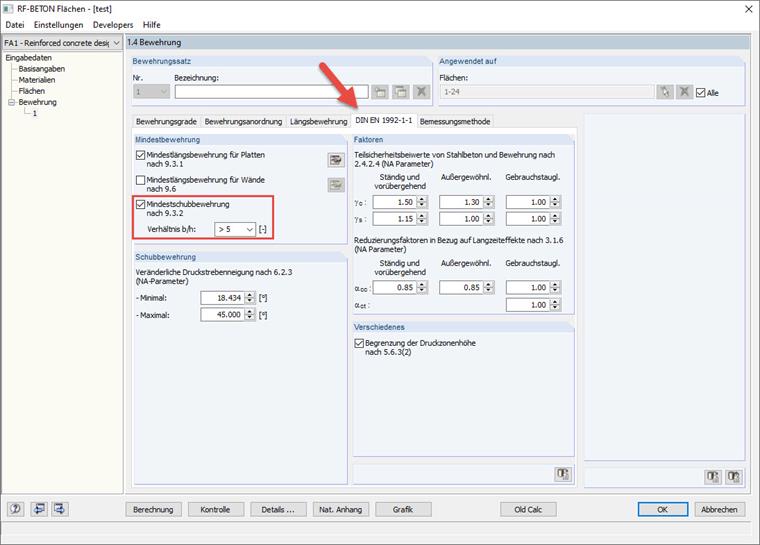This screenshot has width=760, height=545.
Task: Go to previous input window arrow icon
Action: pos(39,509)
